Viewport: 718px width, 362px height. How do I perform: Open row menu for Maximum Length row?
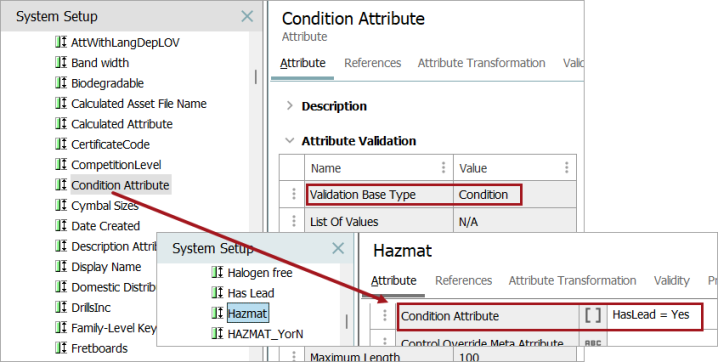point(294,356)
